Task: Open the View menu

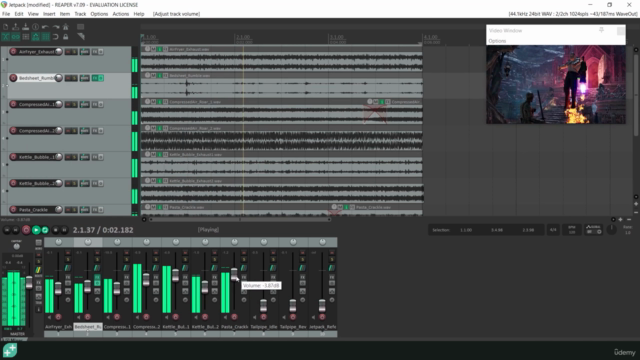Action: 33,14
